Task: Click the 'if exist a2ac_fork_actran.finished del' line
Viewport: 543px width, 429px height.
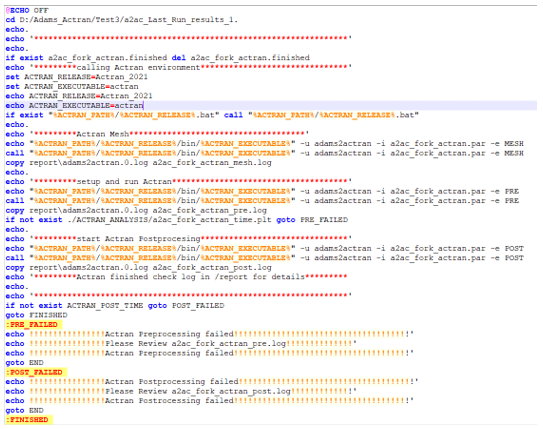Action: point(158,58)
